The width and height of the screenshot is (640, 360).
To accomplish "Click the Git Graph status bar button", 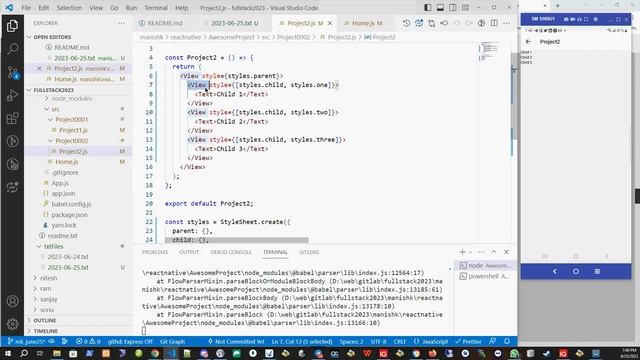I will click(172, 341).
